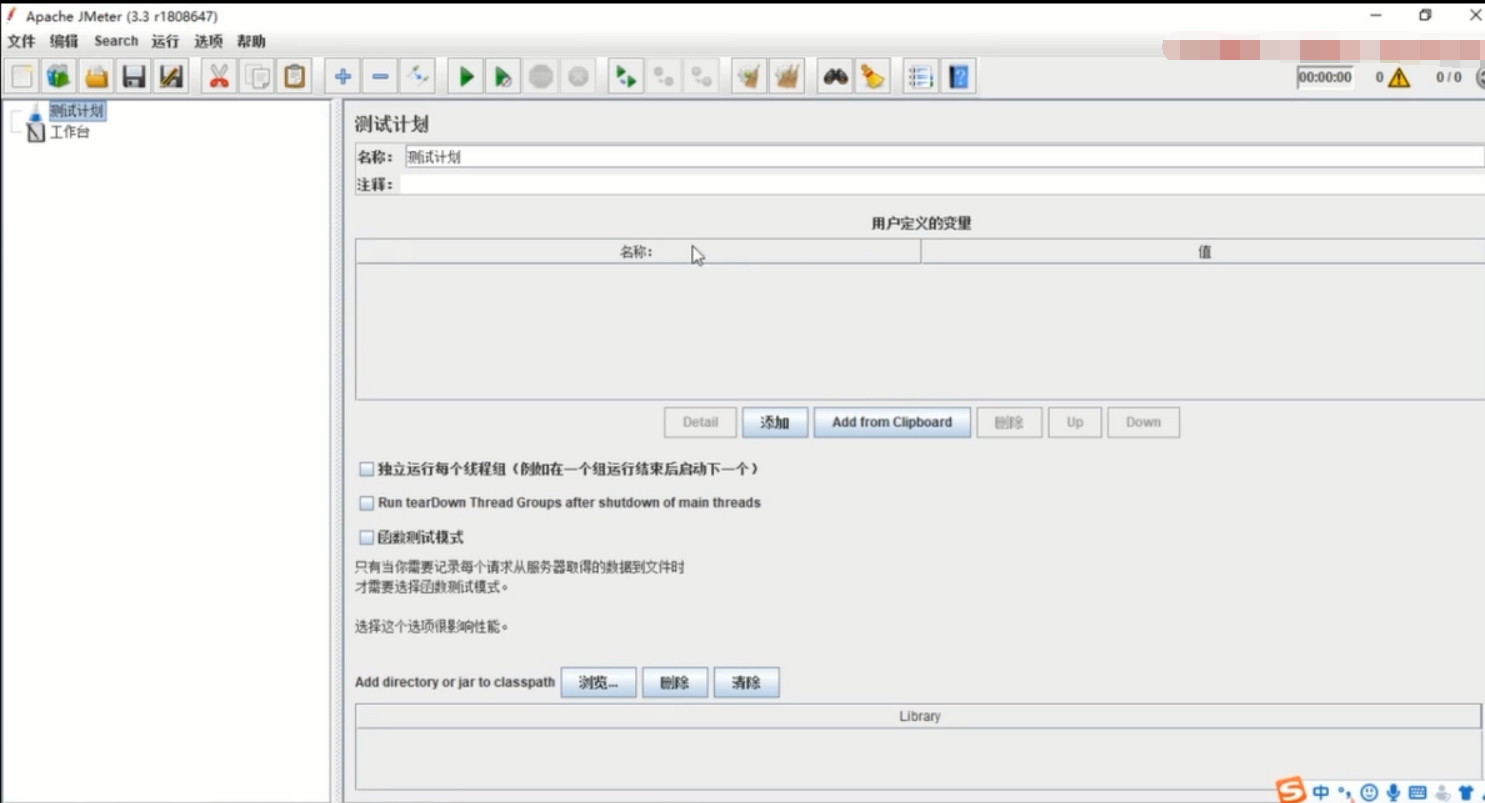The image size is (1485, 803).
Task: Click the shirt skin icon in IME bar
Action: [1465, 792]
